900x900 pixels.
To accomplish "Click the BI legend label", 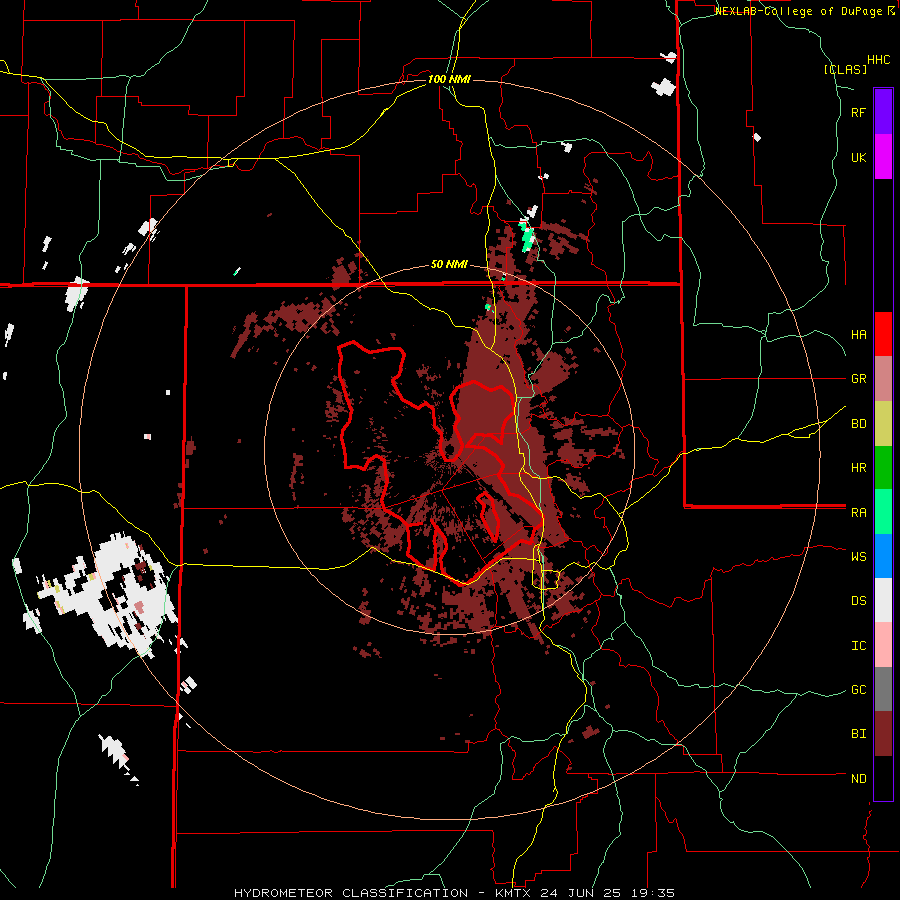I will coord(858,734).
